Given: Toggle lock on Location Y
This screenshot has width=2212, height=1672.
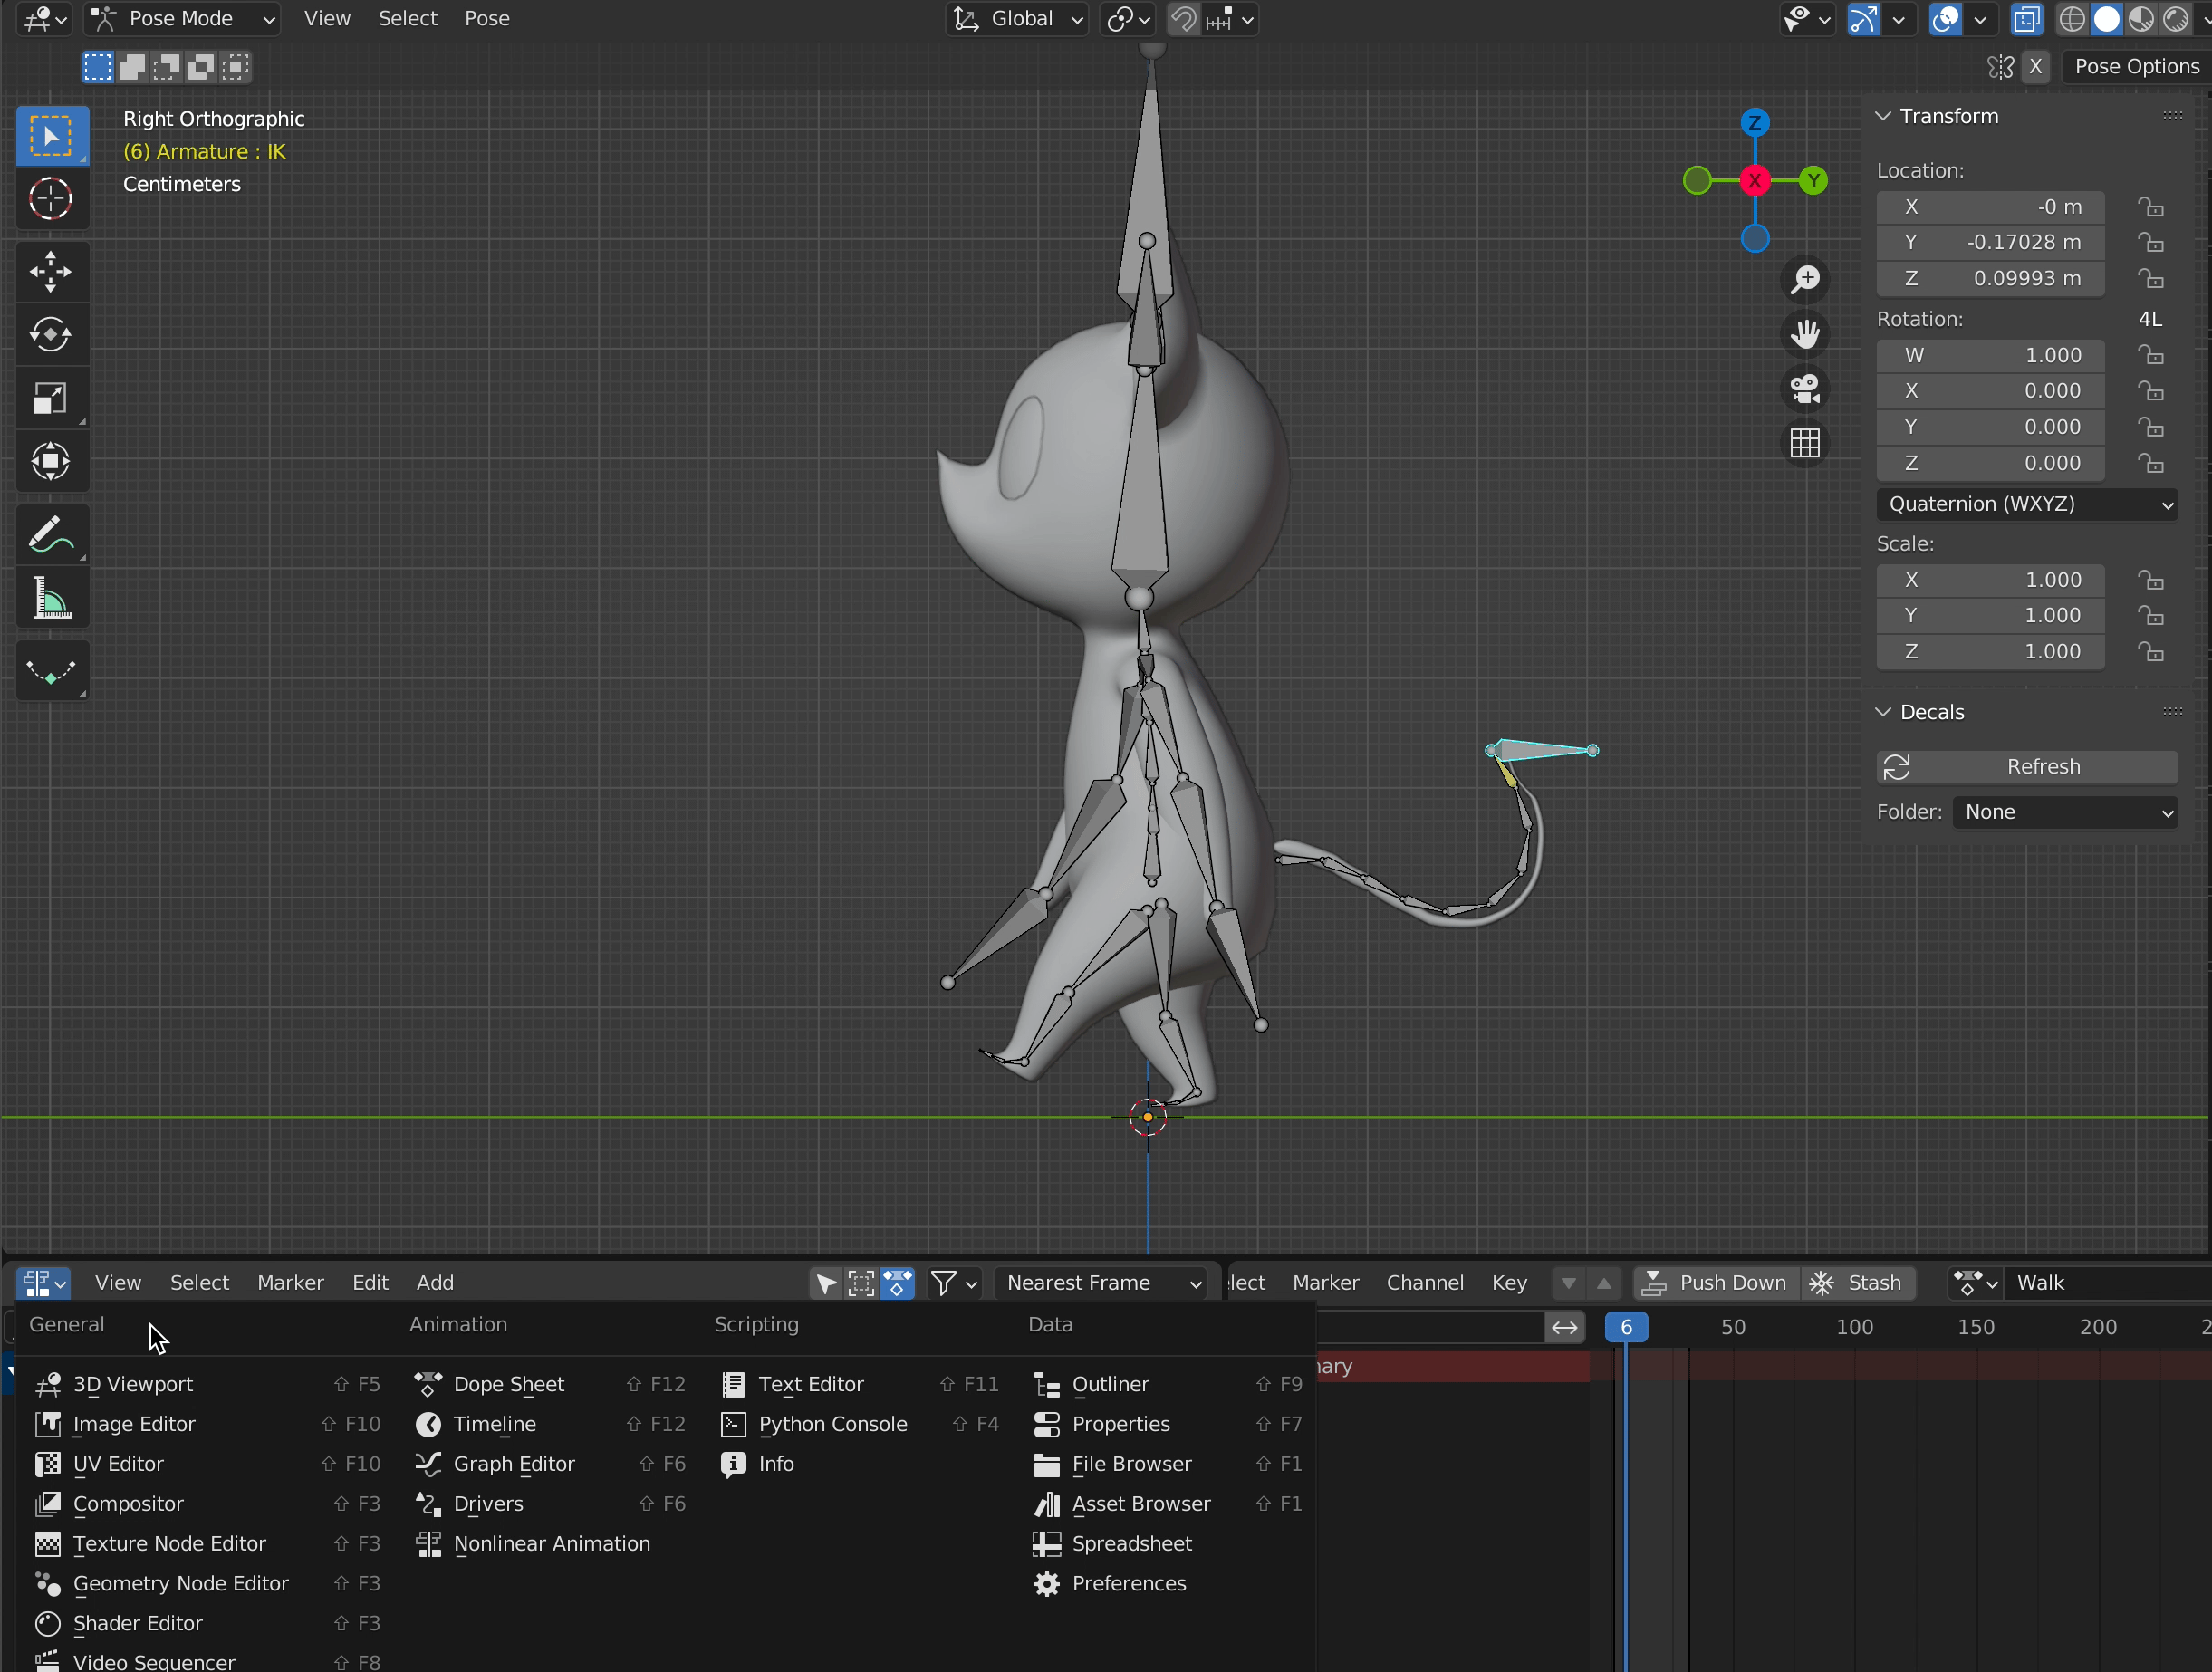Looking at the screenshot, I should [2151, 243].
